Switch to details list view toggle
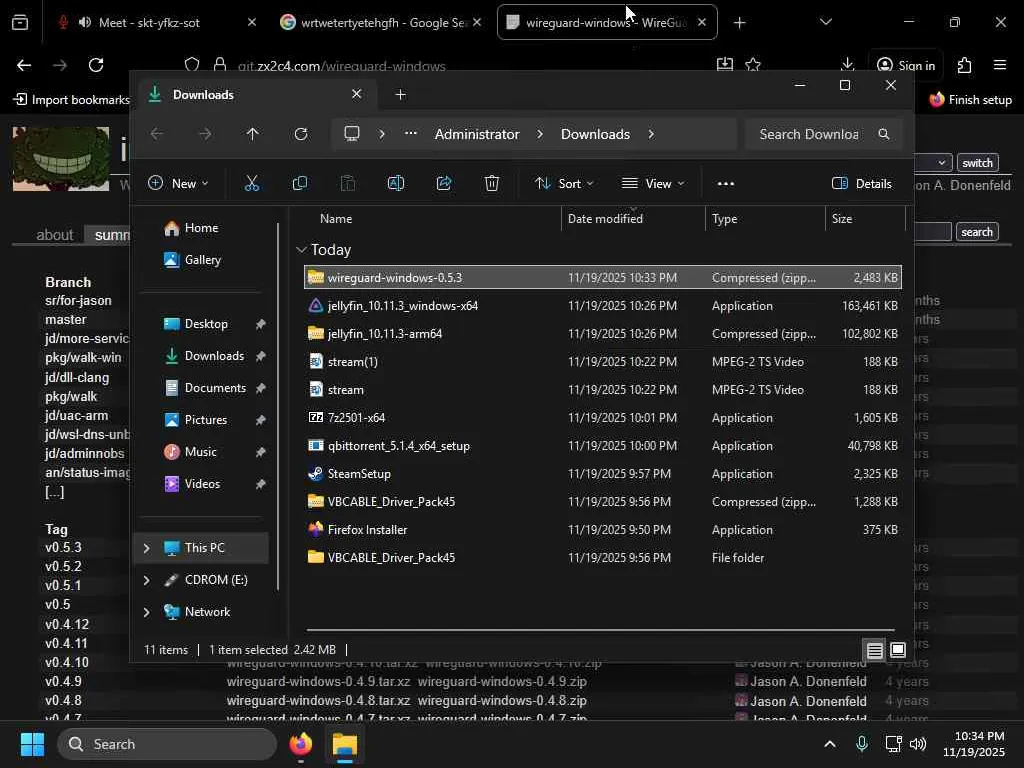The width and height of the screenshot is (1024, 768). coord(874,651)
